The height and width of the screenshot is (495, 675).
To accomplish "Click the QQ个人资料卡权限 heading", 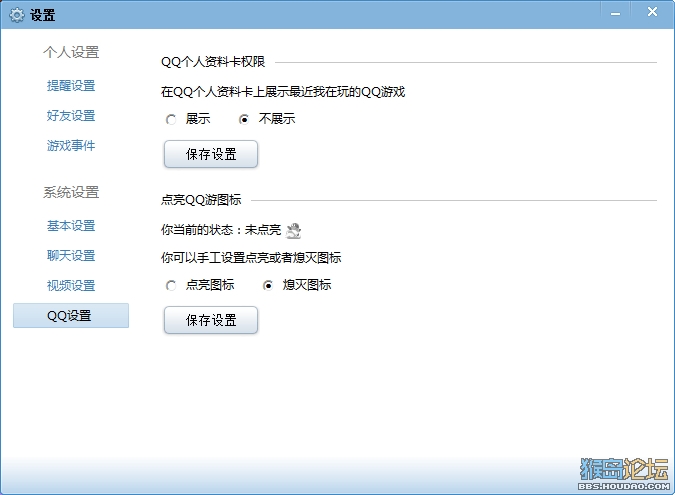I will (x=213, y=62).
